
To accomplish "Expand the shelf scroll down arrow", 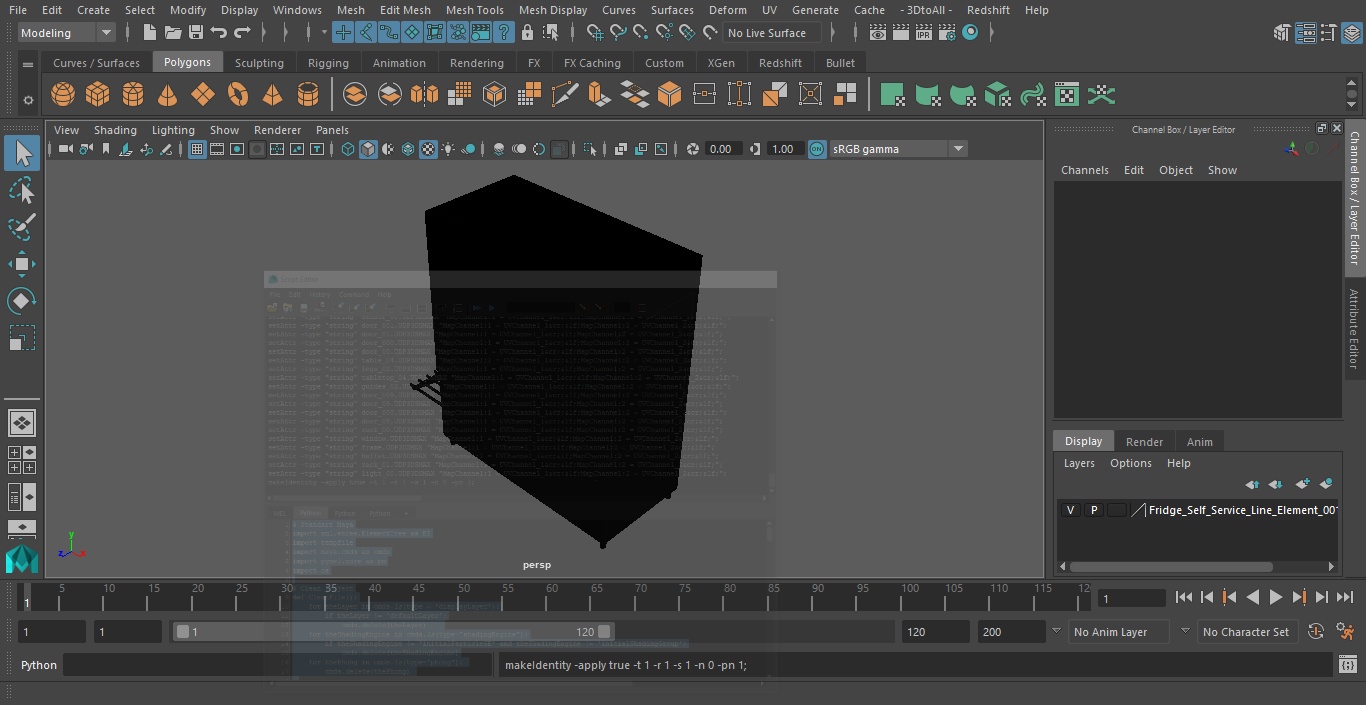I will [1353, 104].
